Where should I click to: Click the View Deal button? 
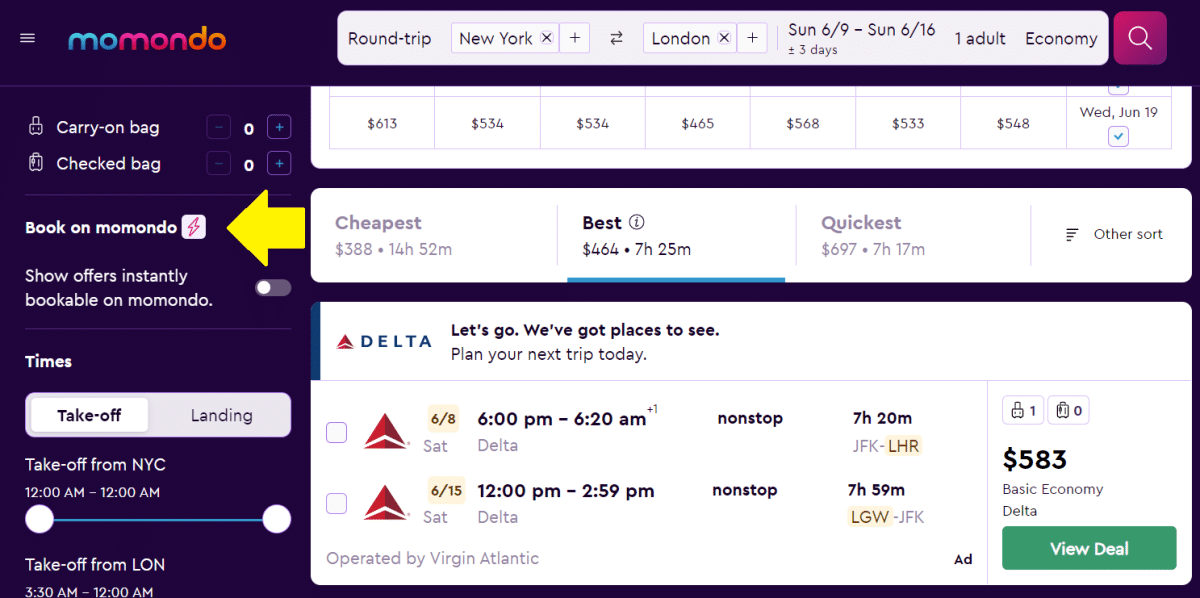[x=1088, y=548]
